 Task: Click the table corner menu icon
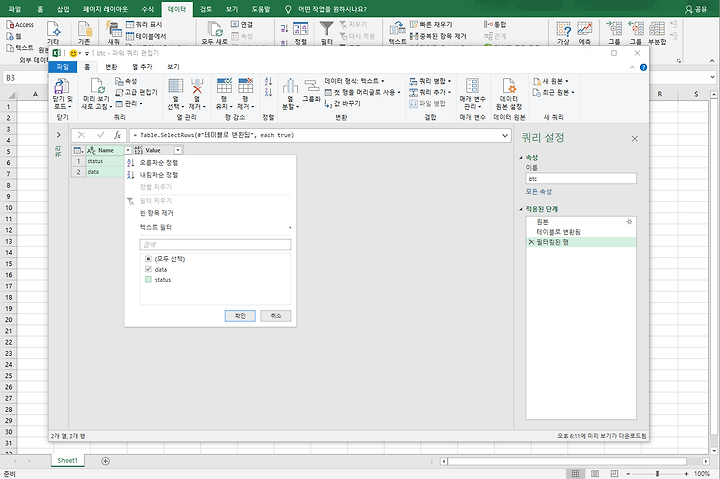pyautogui.click(x=79, y=150)
